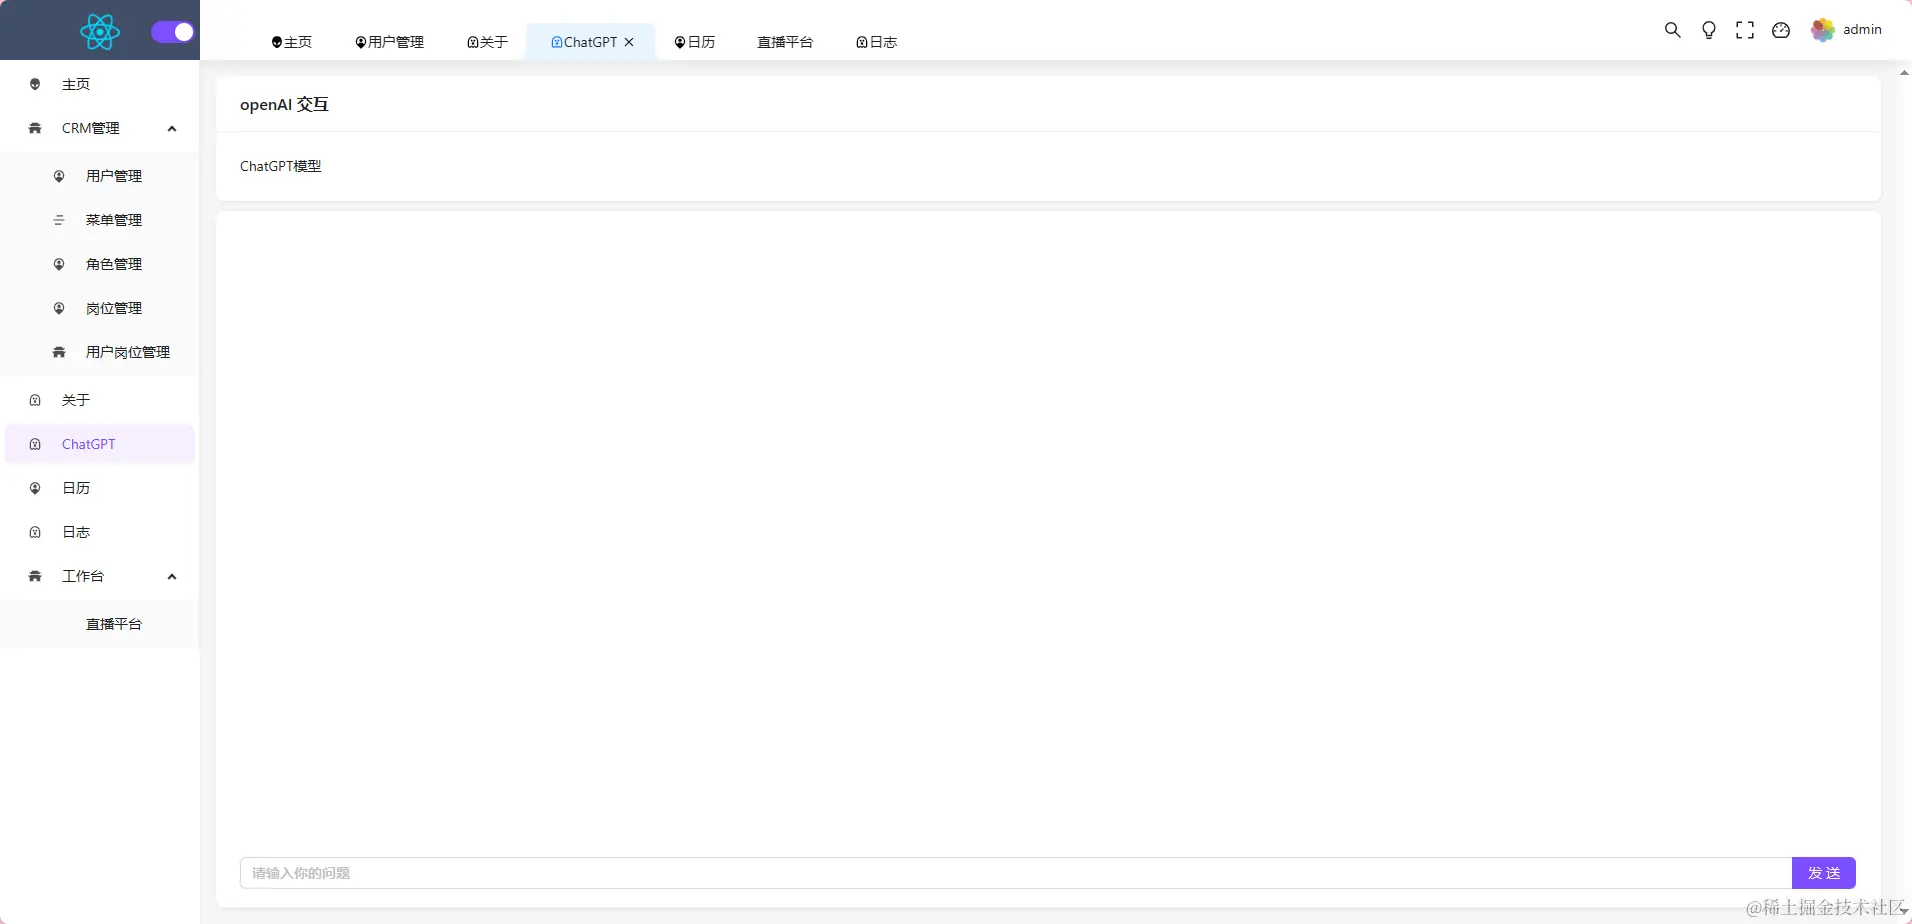
Task: Click the 角色管理 sidebar icon
Action: click(x=59, y=264)
